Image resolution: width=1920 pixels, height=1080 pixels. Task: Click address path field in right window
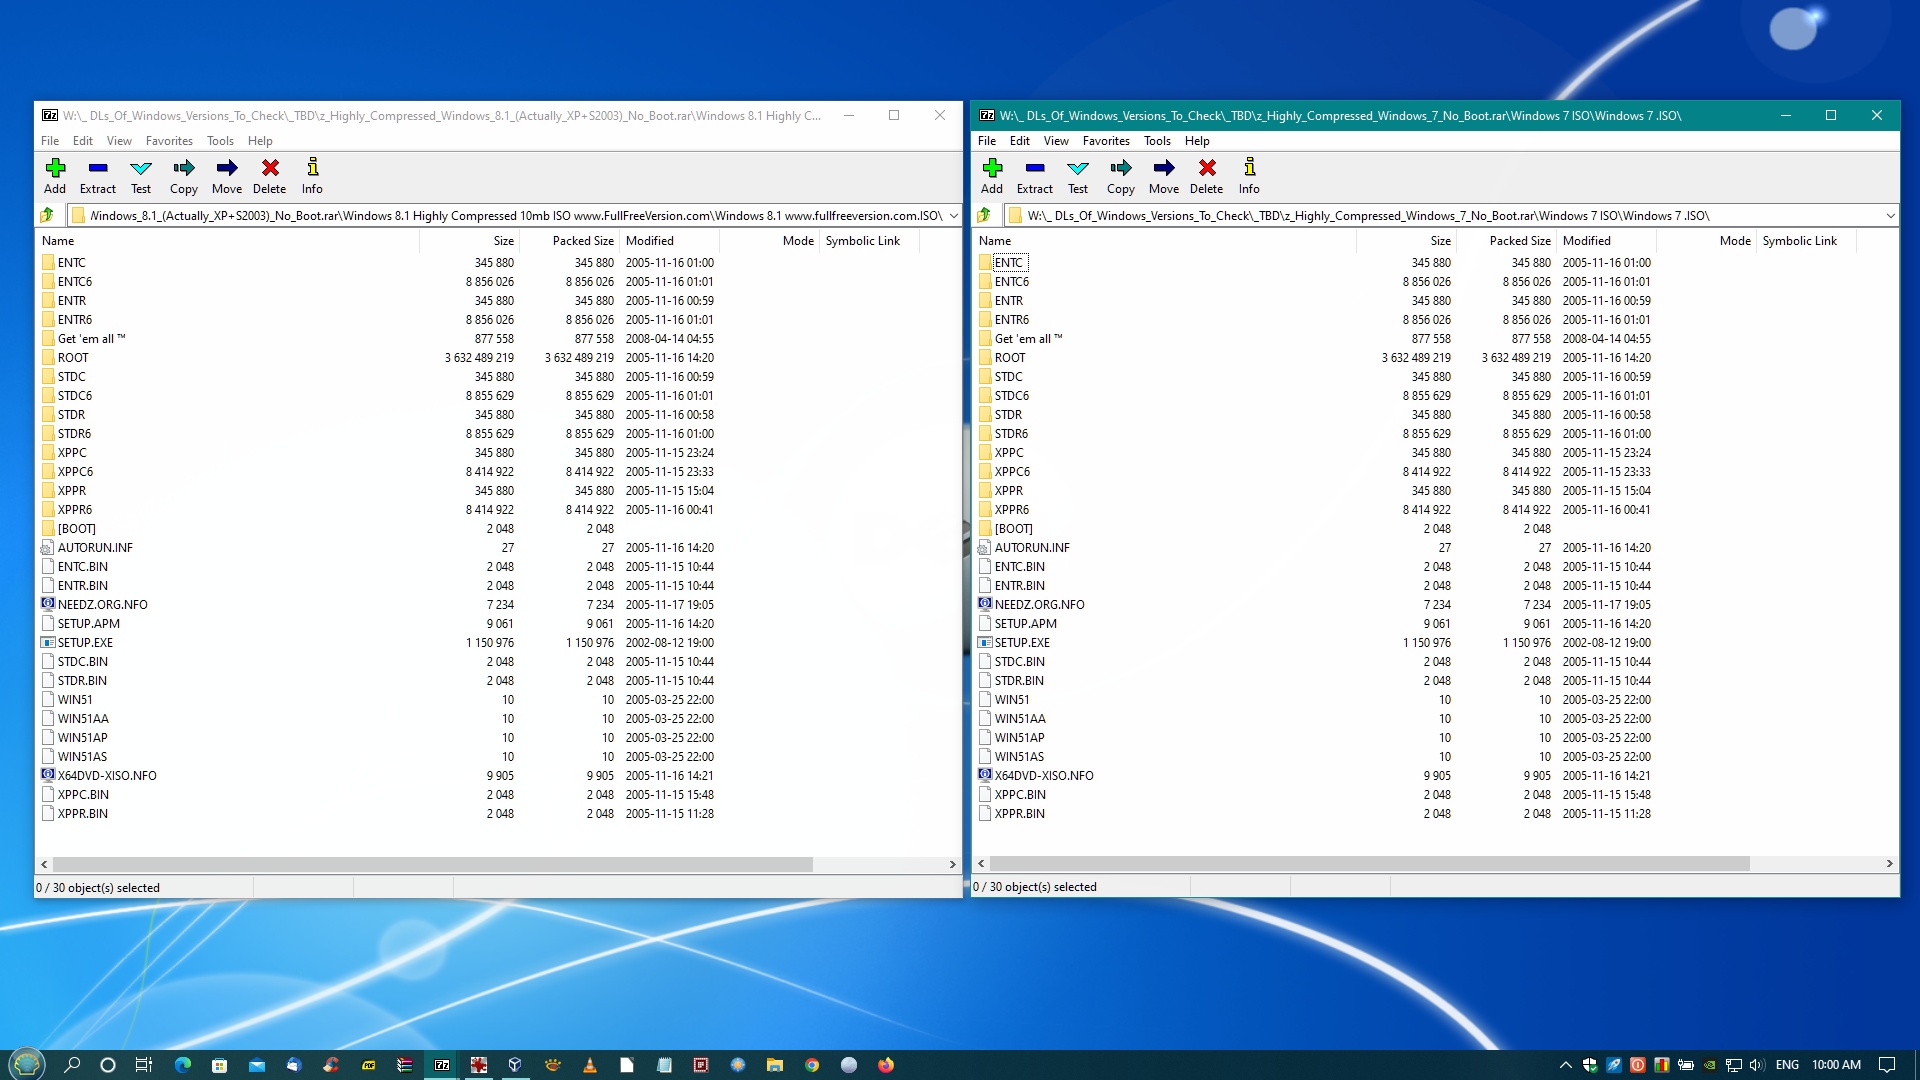coord(1443,215)
